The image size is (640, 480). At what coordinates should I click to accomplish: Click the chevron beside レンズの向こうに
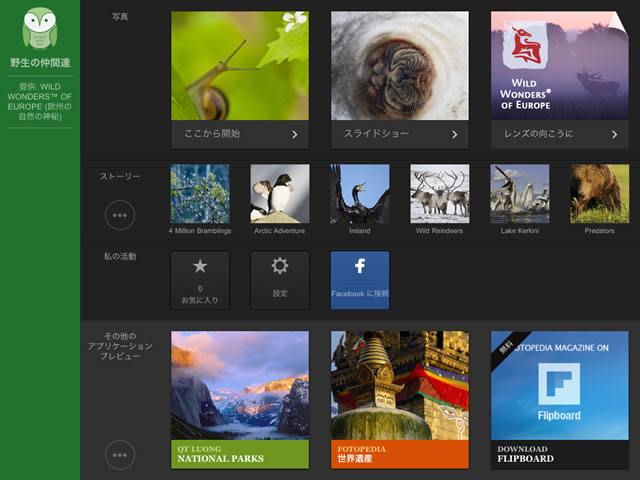(x=614, y=134)
